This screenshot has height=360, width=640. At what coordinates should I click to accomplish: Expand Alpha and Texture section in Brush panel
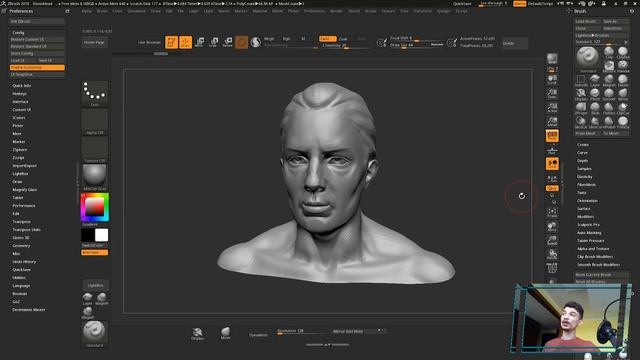pos(593,249)
